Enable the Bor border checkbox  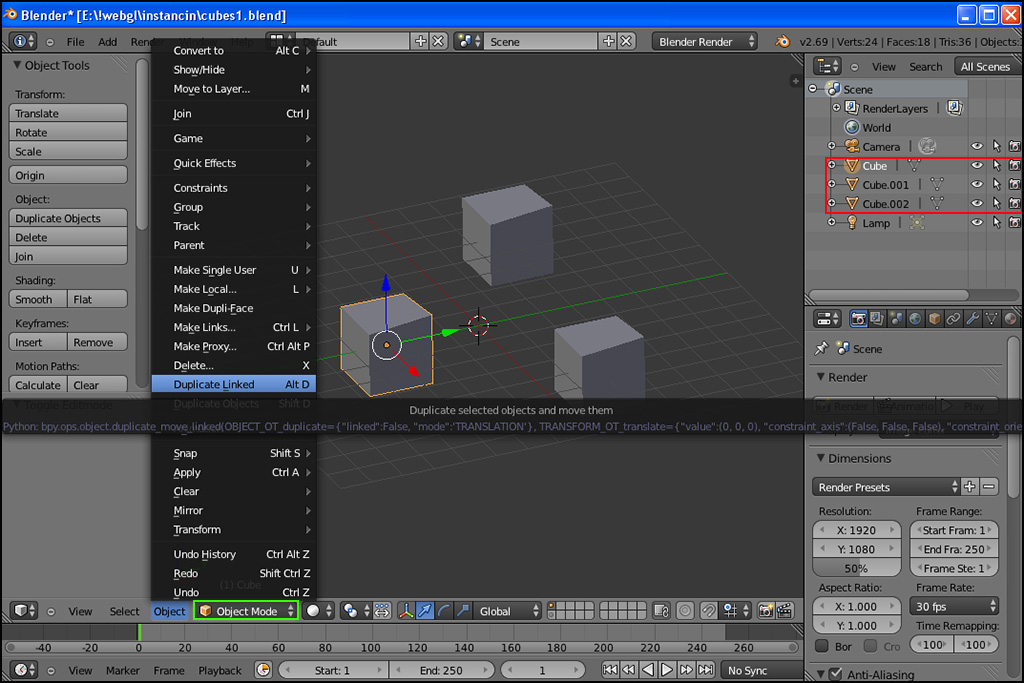(822, 646)
